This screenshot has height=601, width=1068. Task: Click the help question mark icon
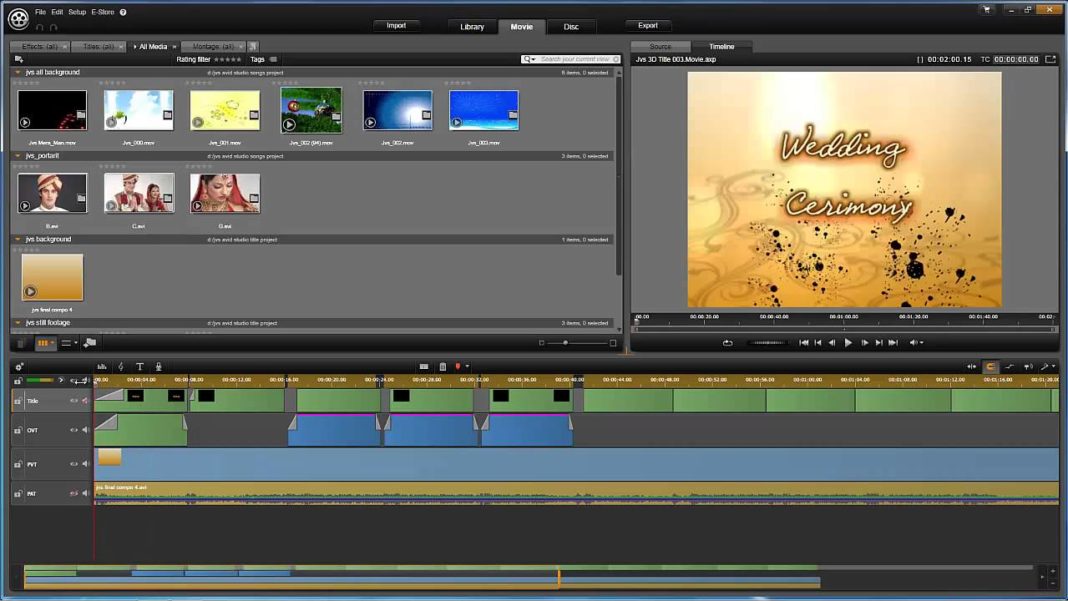click(123, 12)
